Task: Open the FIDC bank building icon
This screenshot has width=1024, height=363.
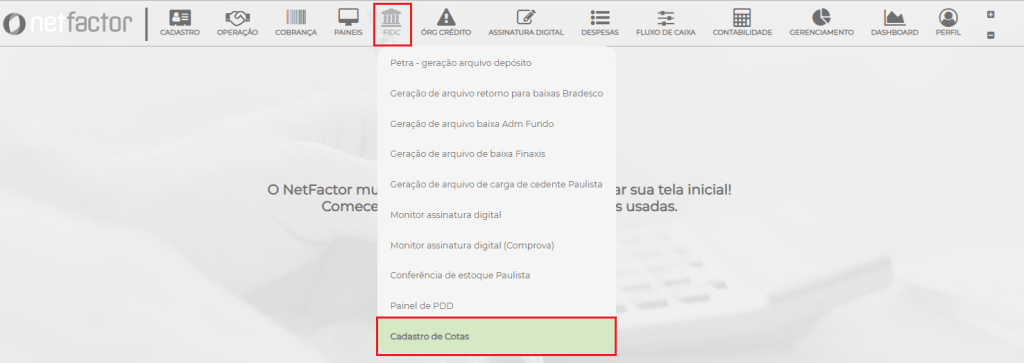Action: [392, 18]
